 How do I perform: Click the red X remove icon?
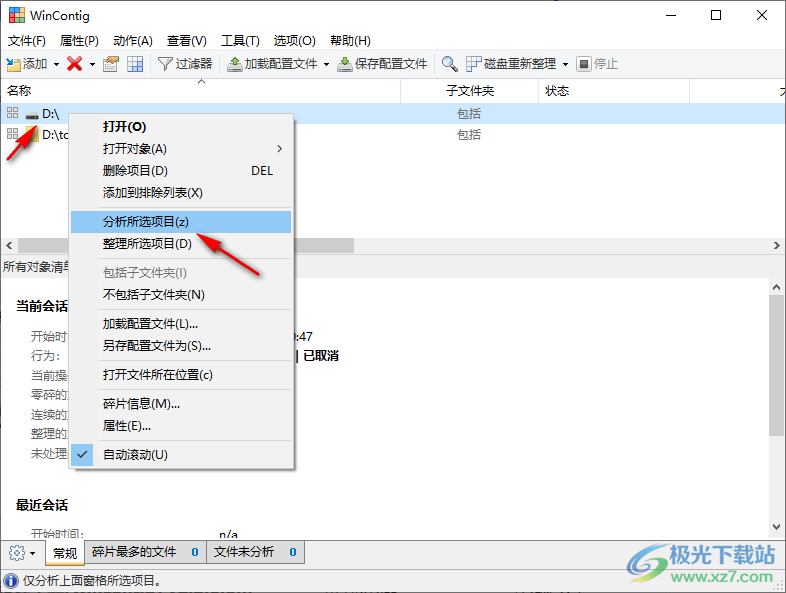pos(75,64)
